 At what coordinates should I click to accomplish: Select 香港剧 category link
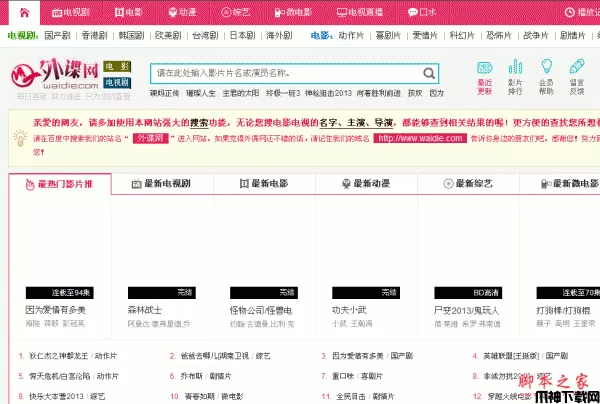point(95,36)
